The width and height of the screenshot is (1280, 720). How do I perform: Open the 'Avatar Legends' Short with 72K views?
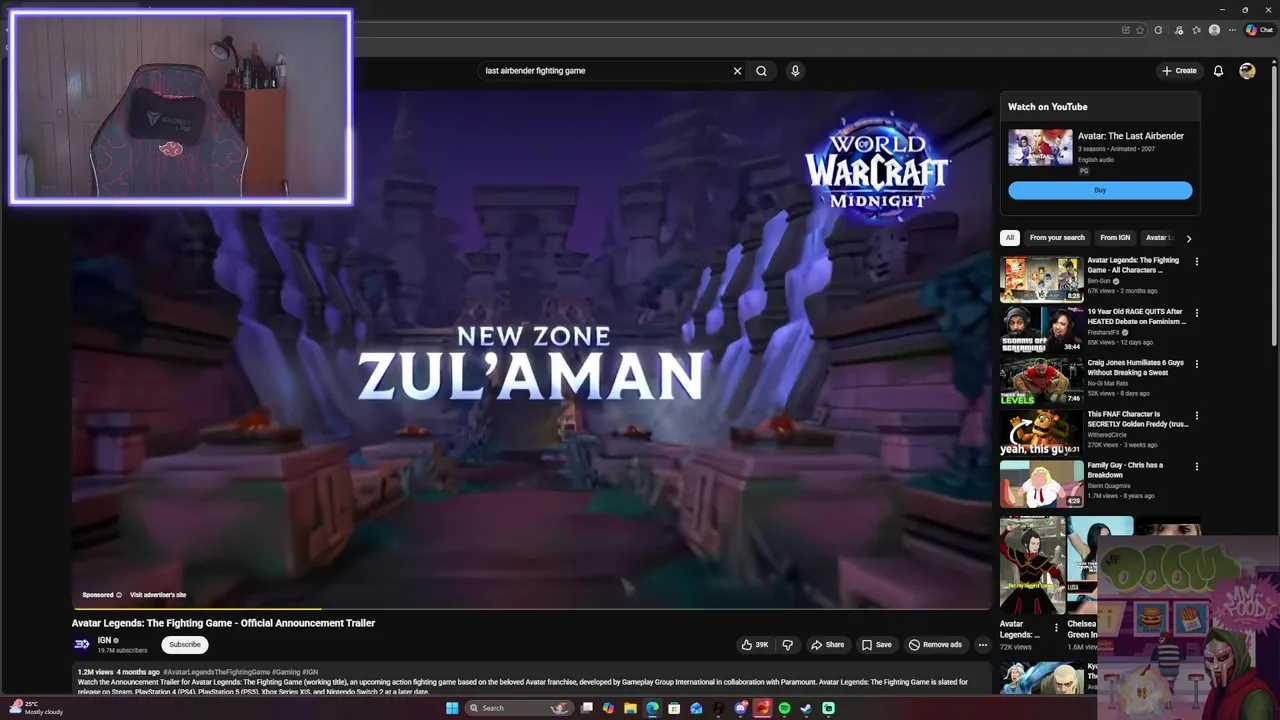(x=1032, y=566)
